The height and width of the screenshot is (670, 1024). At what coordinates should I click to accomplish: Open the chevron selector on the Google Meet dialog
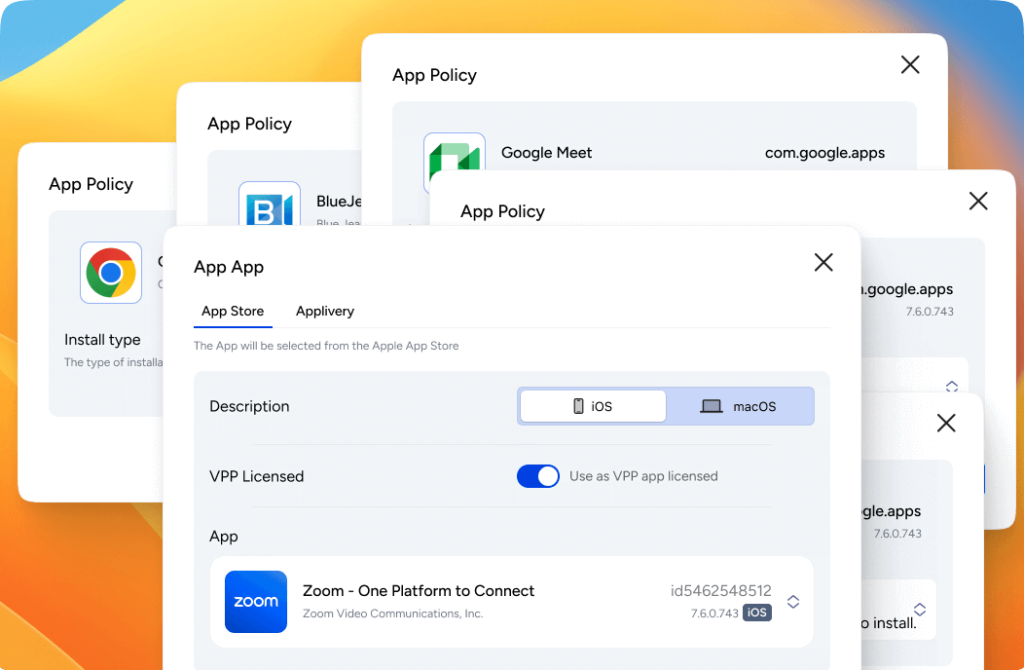point(951,385)
